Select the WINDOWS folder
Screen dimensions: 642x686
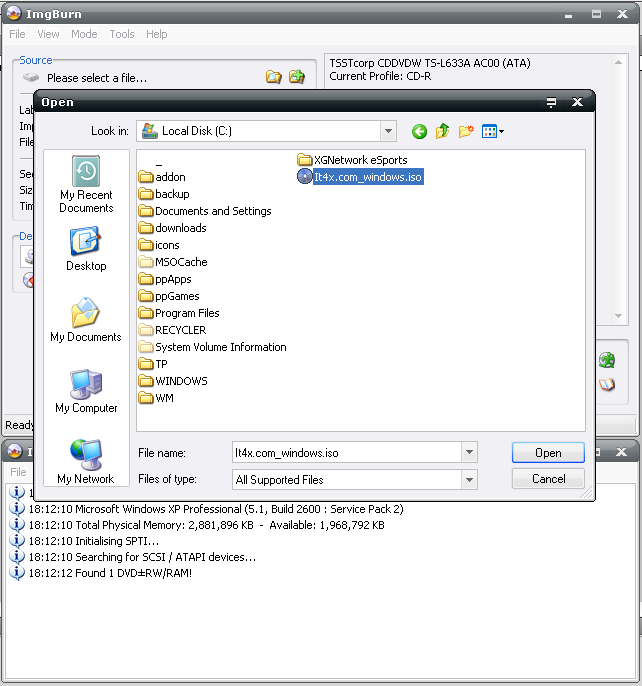[173, 381]
